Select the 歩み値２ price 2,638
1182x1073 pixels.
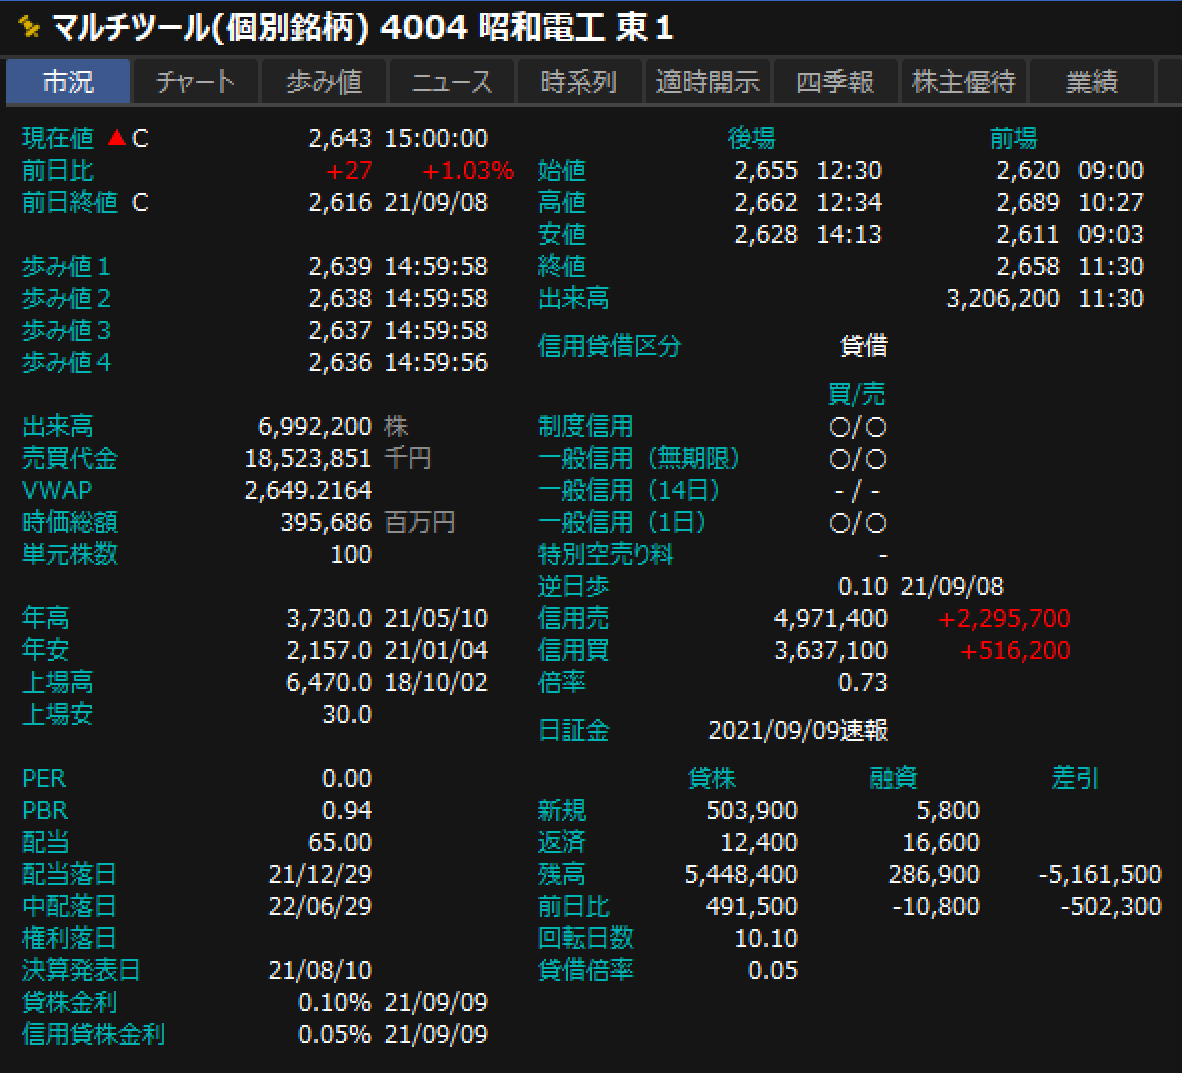point(340,299)
